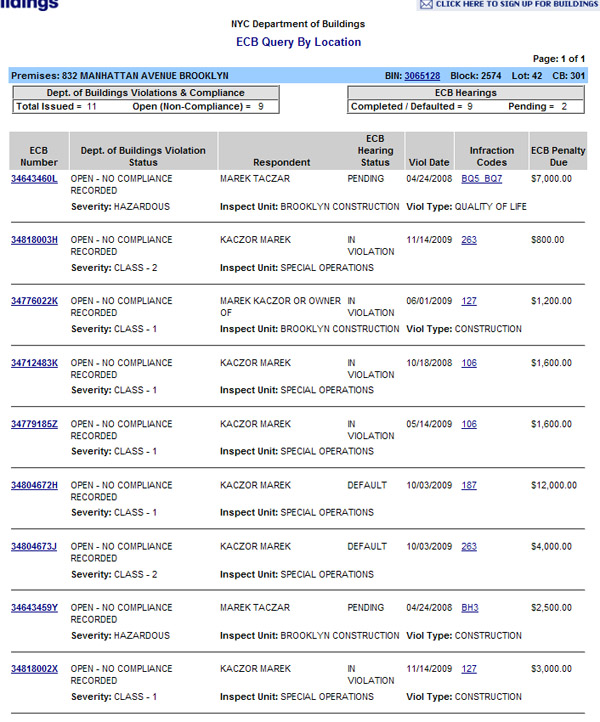Click the Buildings logo at top left
The width and height of the screenshot is (600, 722).
click(x=30, y=5)
